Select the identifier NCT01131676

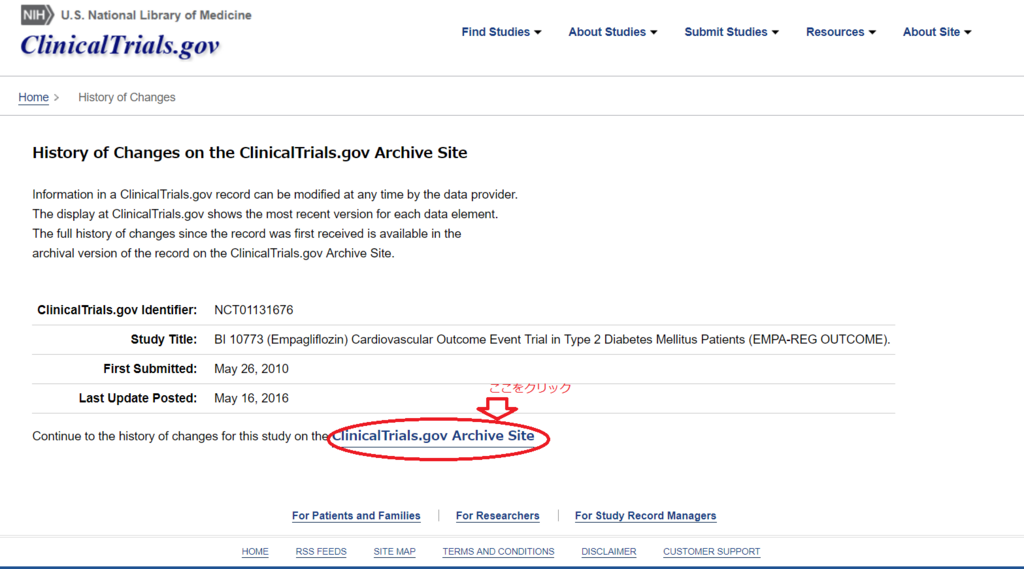click(x=253, y=310)
